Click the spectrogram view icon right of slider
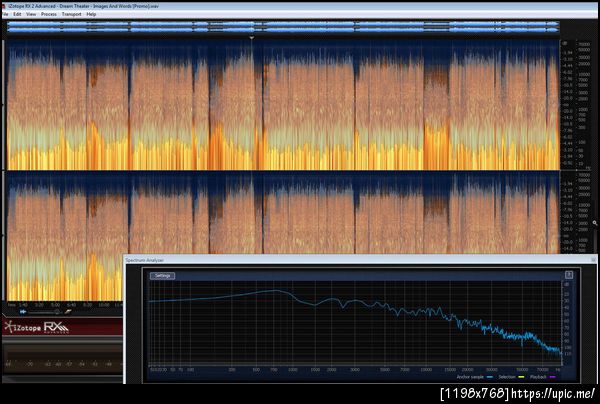Image resolution: width=600 pixels, height=404 pixels. tap(68, 312)
